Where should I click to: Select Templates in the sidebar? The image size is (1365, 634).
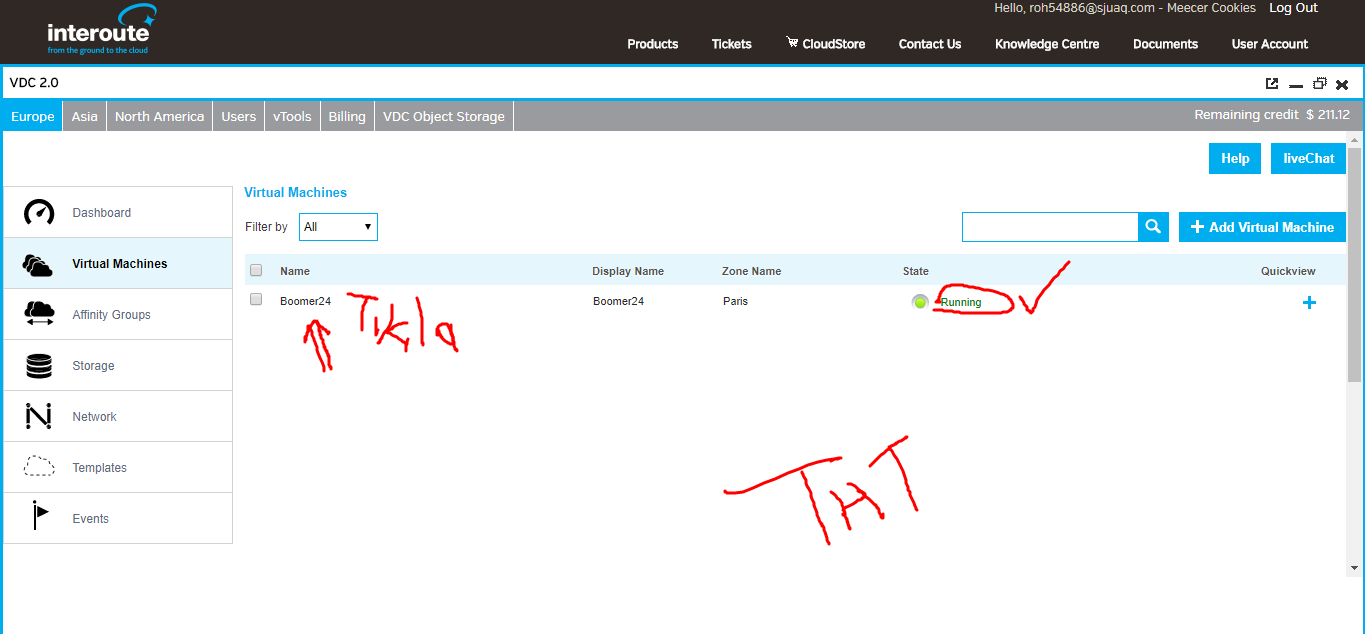[x=118, y=467]
